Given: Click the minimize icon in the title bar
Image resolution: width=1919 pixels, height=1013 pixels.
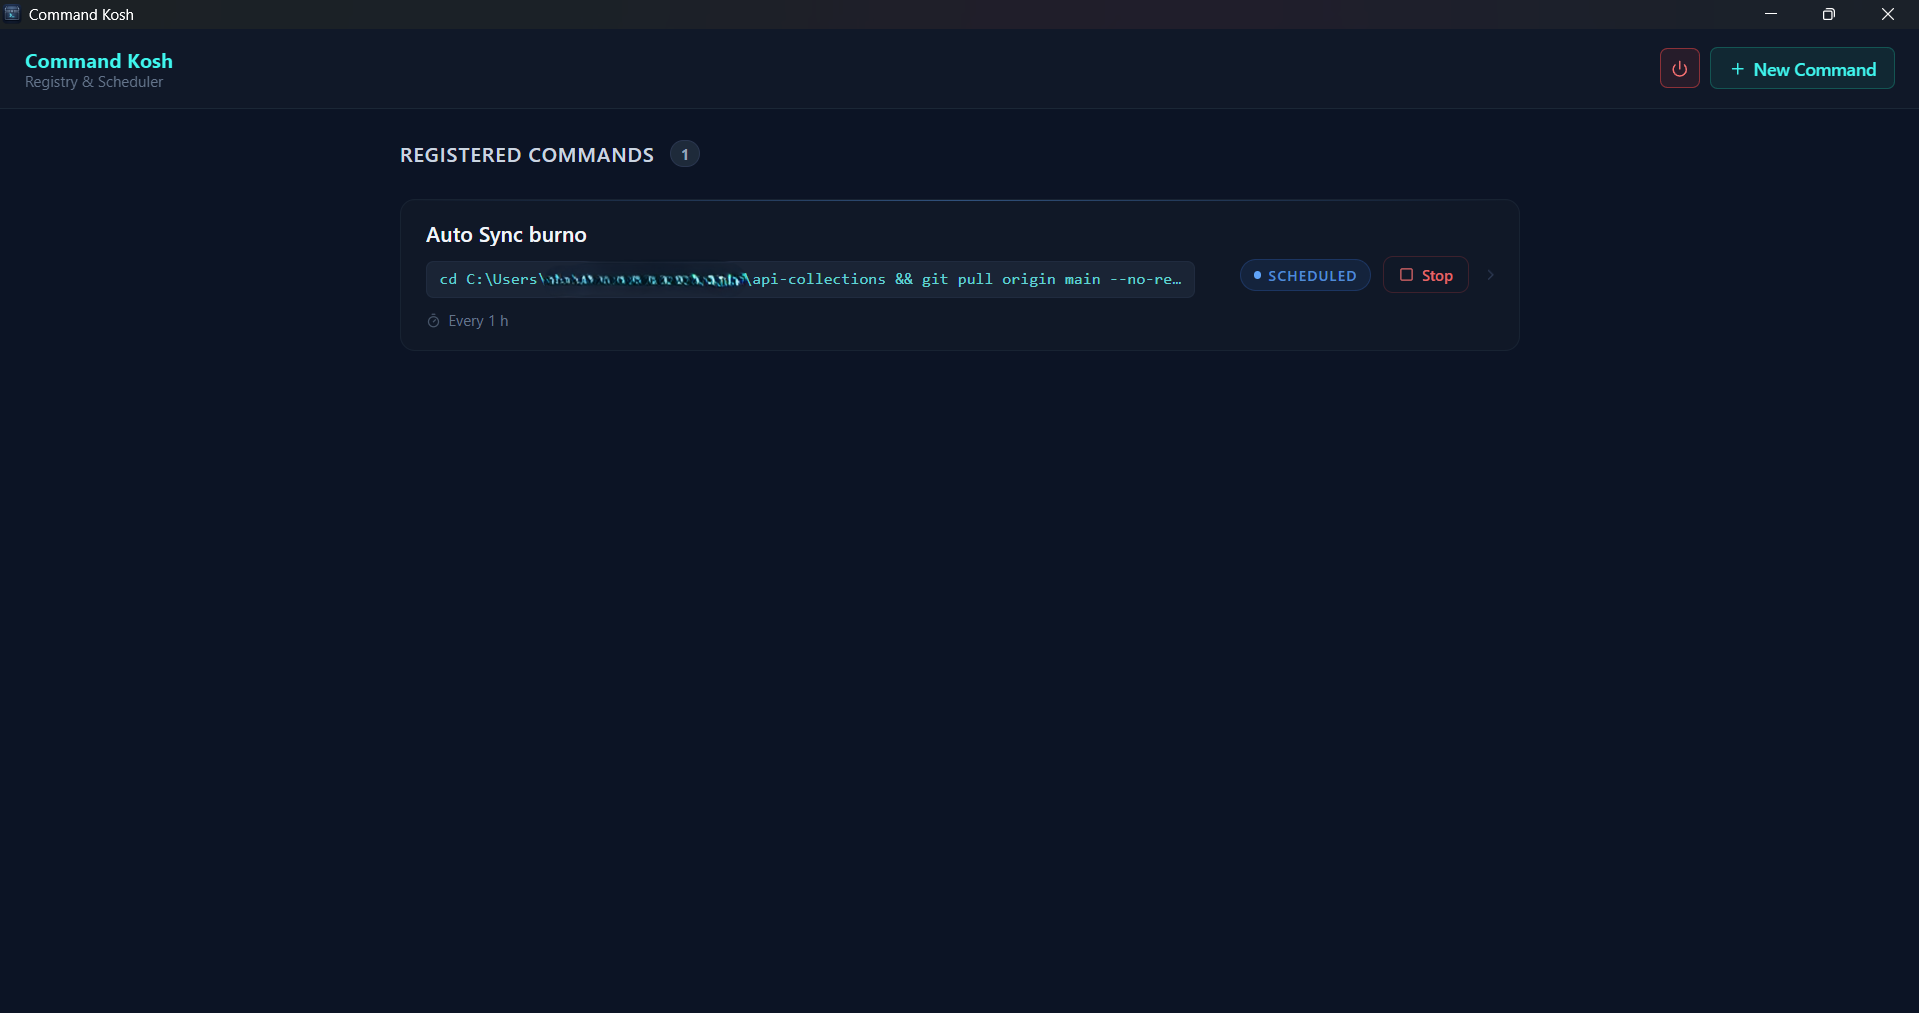Looking at the screenshot, I should click(x=1770, y=14).
